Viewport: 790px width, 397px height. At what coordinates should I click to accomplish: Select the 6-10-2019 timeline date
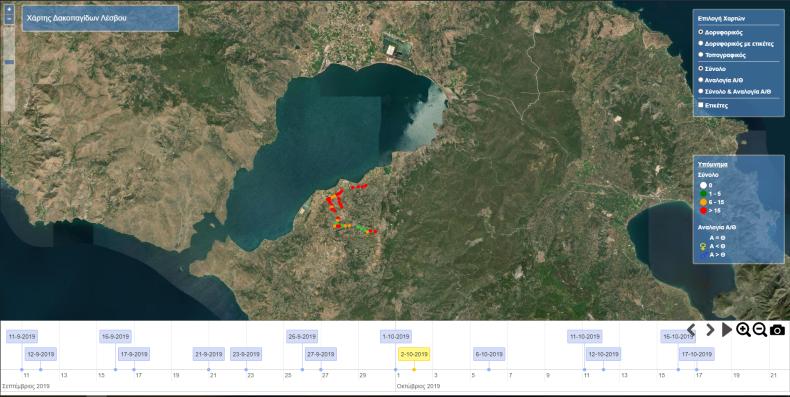[x=489, y=354]
